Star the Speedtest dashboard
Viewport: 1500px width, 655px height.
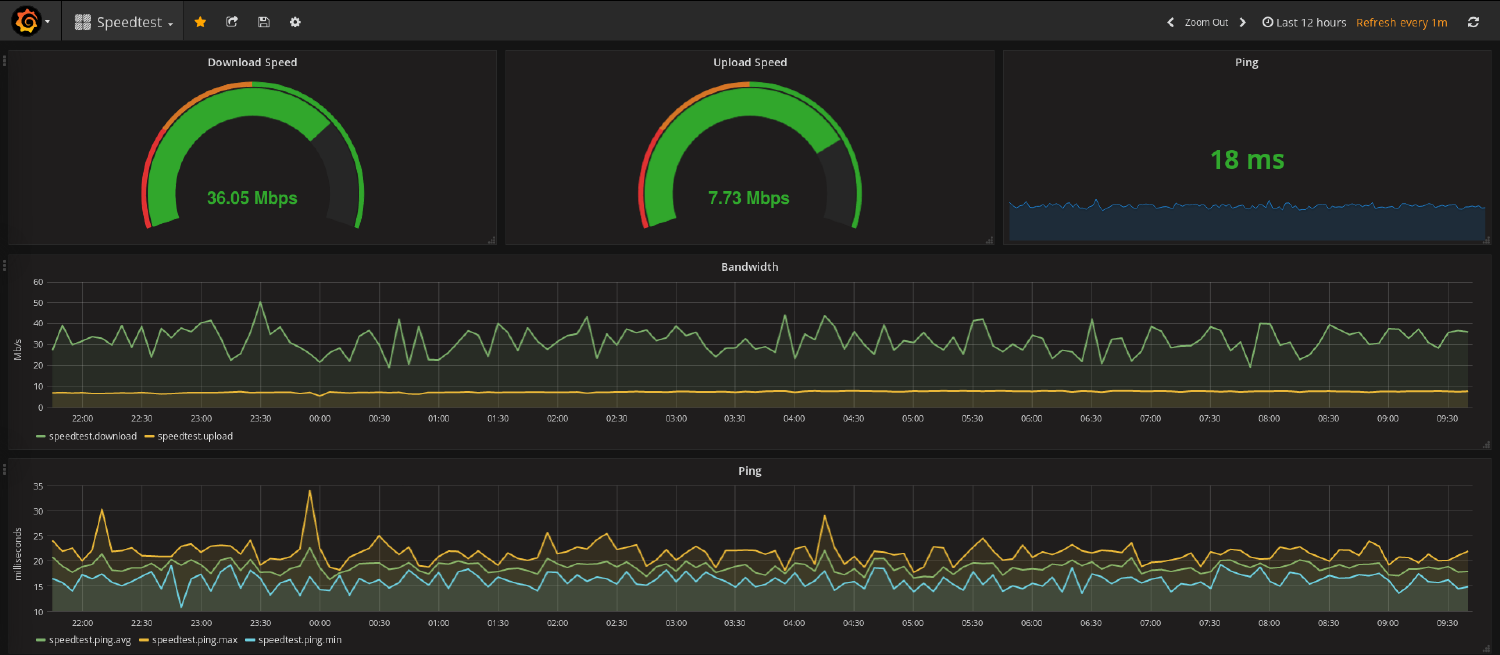pos(200,22)
